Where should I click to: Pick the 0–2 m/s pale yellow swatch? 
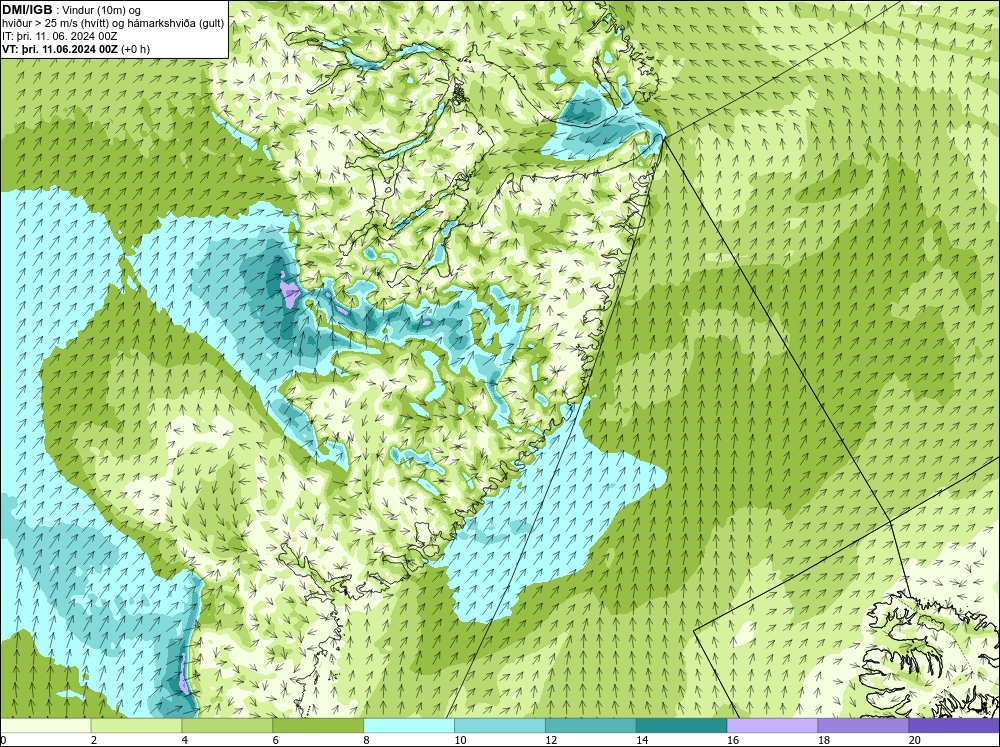(x=45, y=725)
